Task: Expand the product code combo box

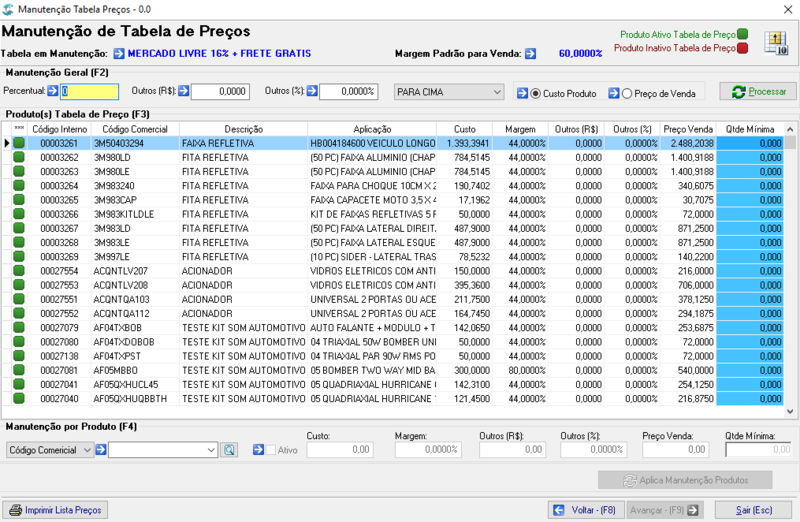Action: point(211,450)
